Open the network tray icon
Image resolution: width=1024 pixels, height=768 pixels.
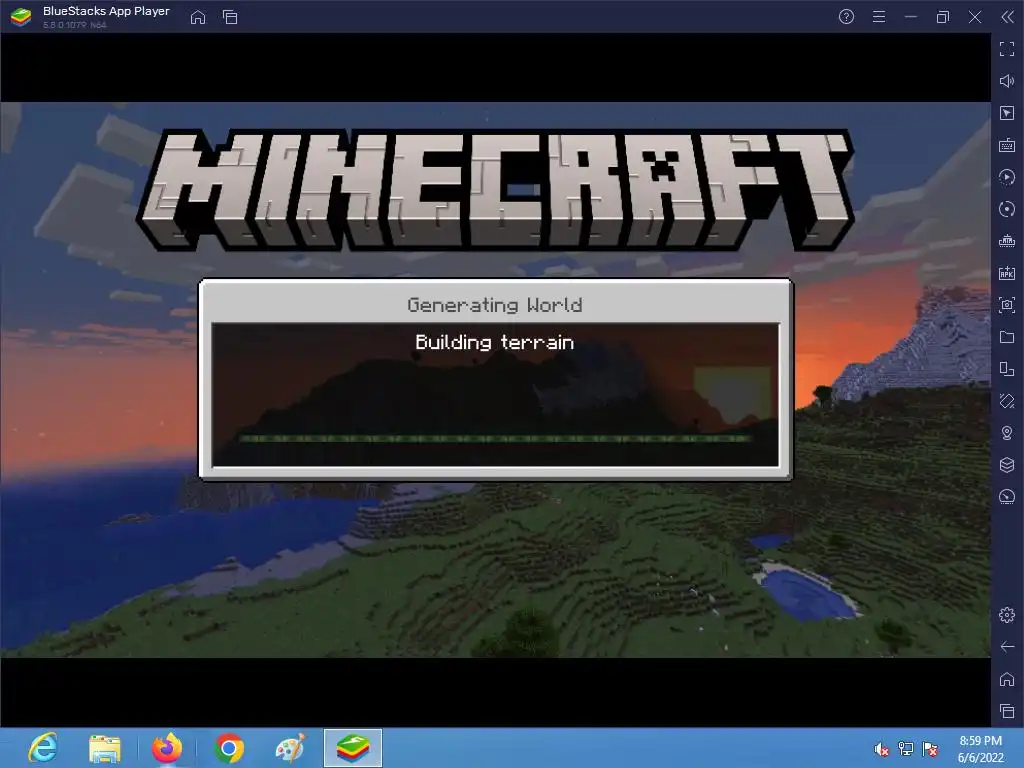click(906, 749)
